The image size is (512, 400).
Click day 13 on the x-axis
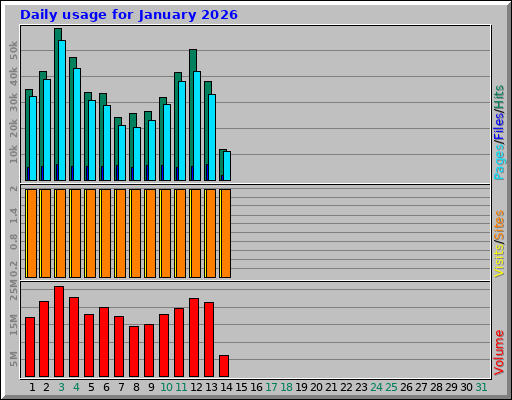coord(211,387)
